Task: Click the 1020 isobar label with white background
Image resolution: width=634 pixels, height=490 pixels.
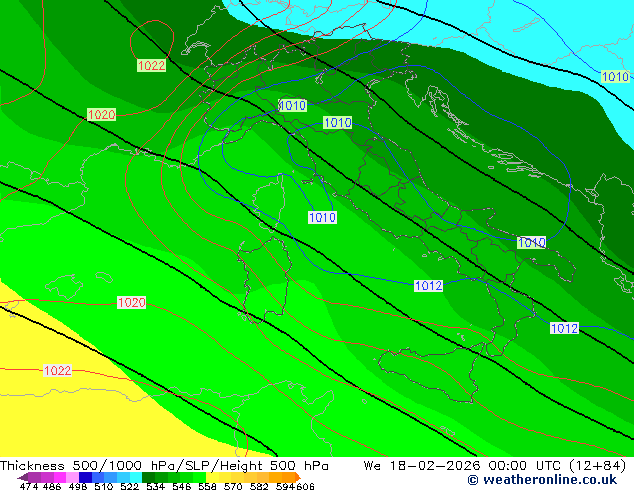Action: 131,302
